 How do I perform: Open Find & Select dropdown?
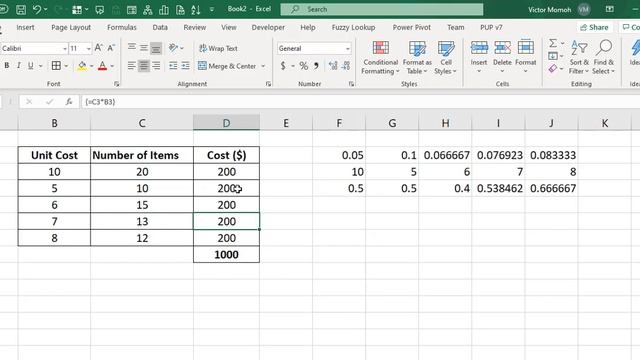[603, 57]
